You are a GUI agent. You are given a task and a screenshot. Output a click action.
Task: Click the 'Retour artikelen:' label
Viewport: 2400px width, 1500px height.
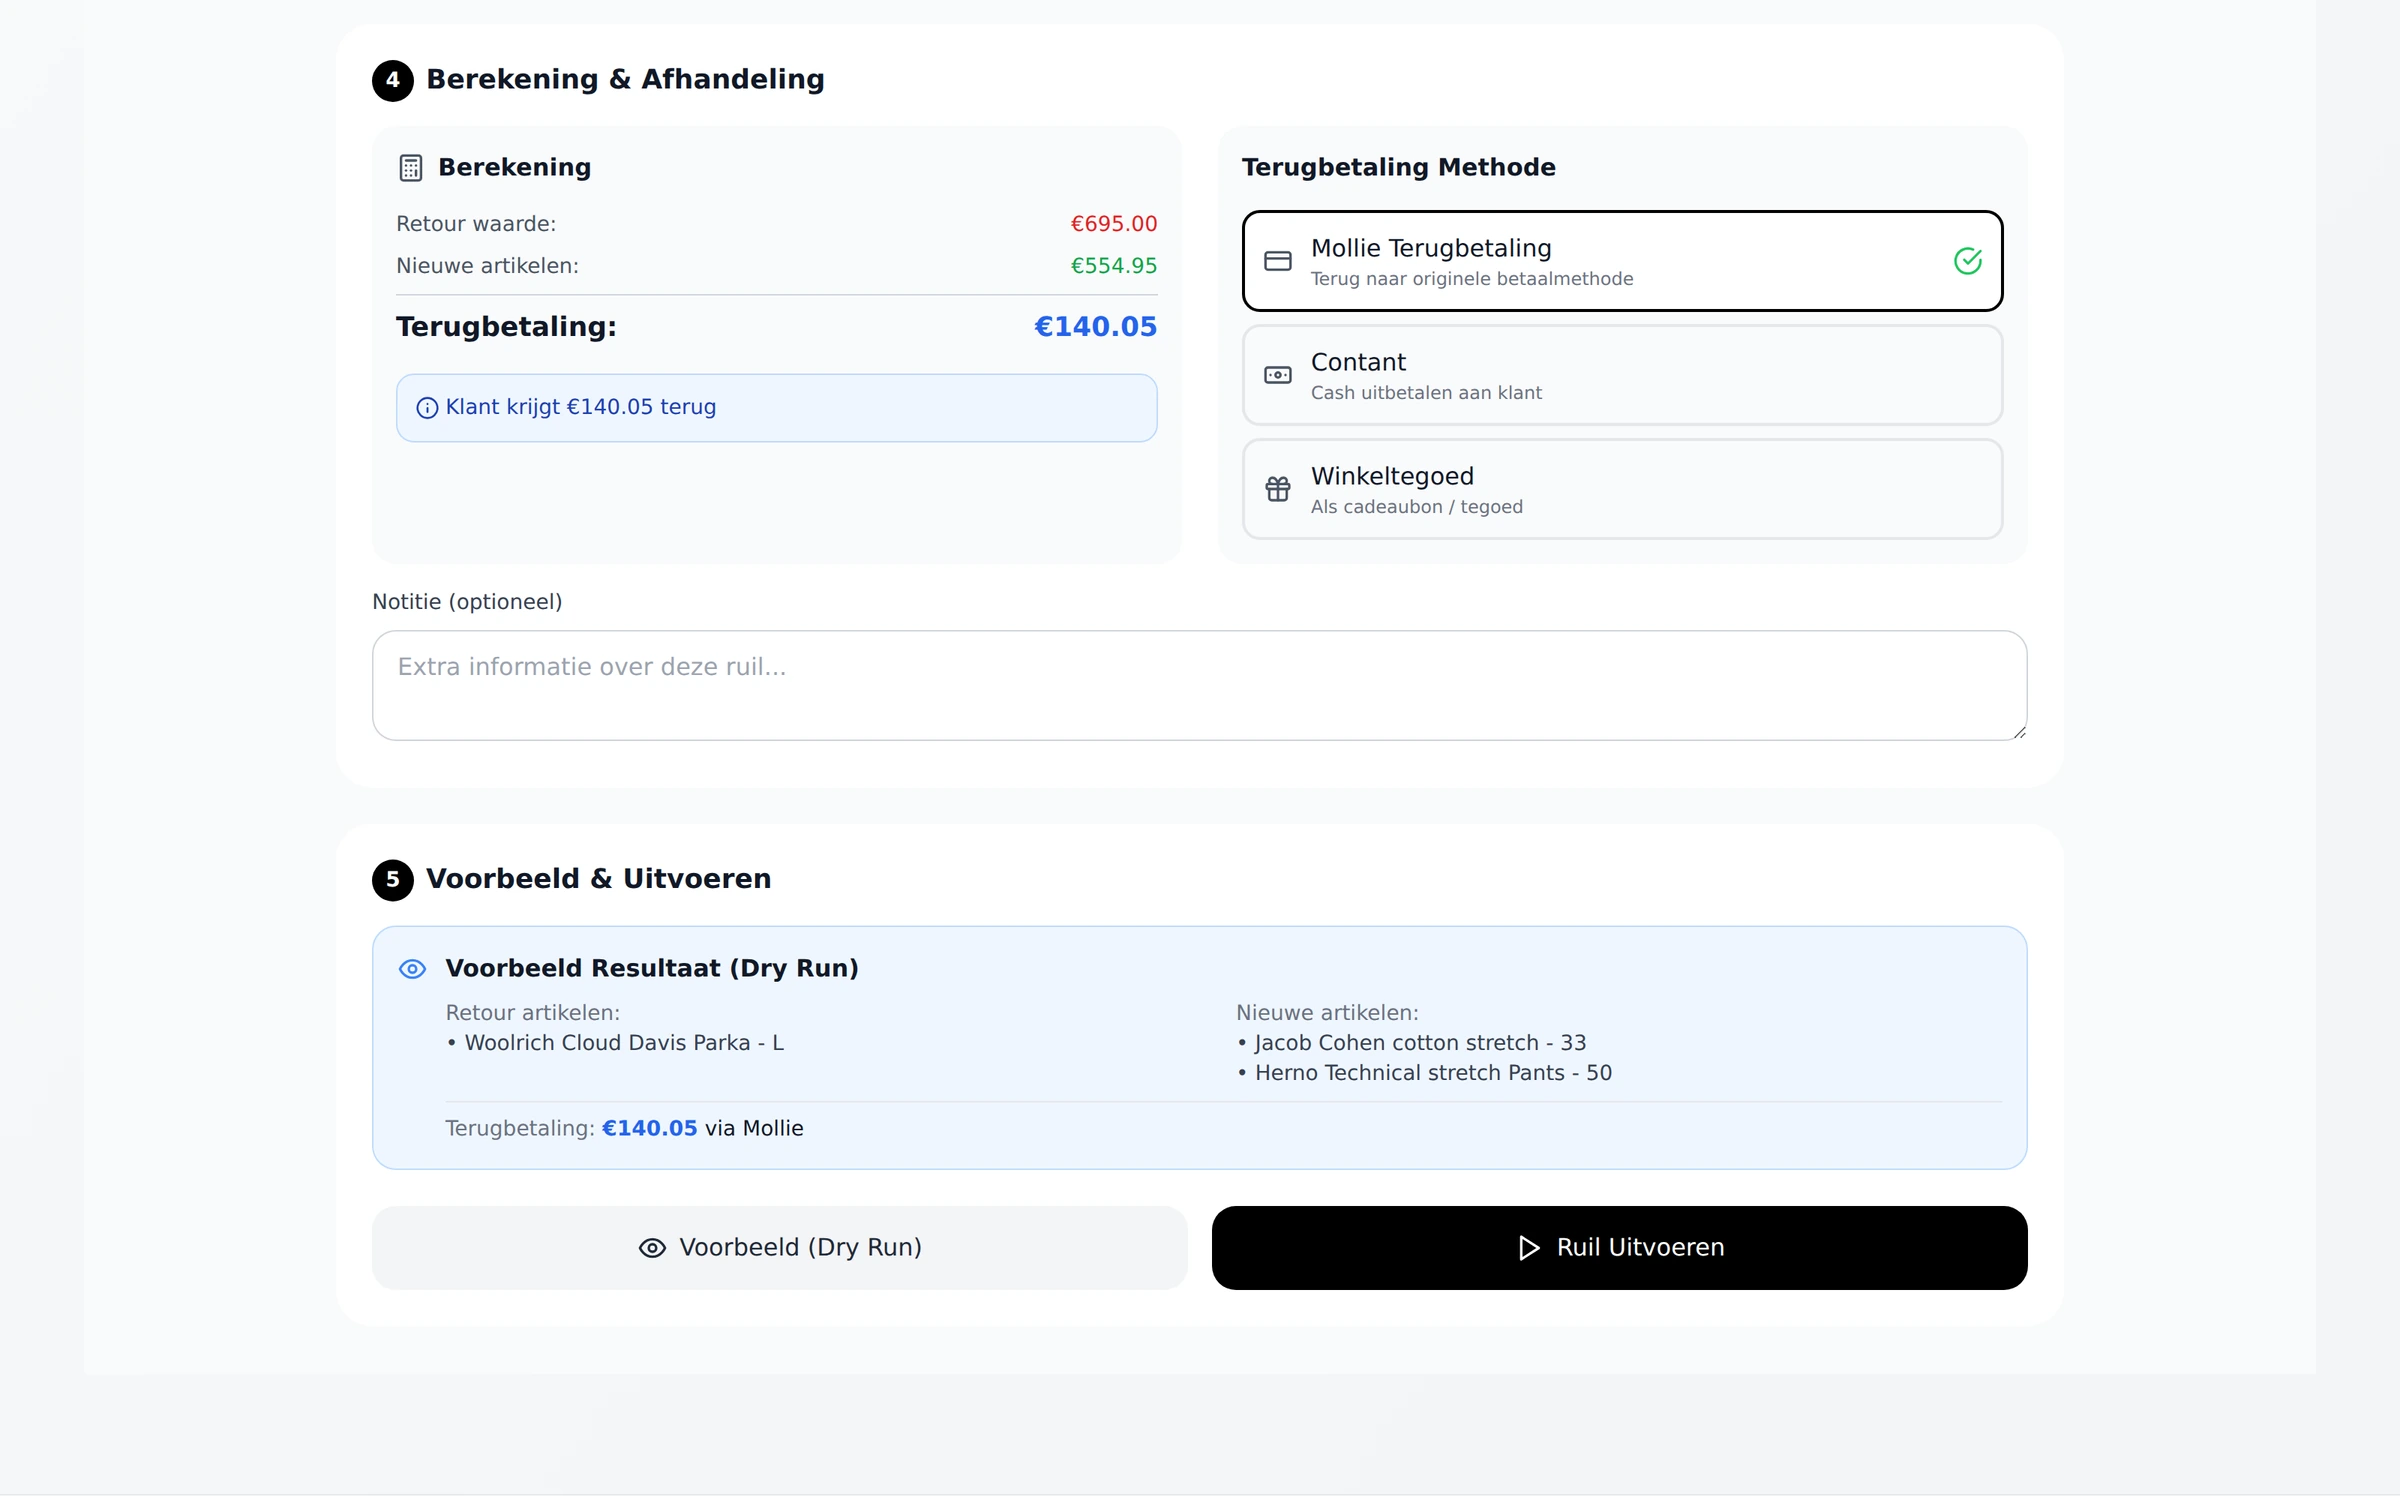532,1013
